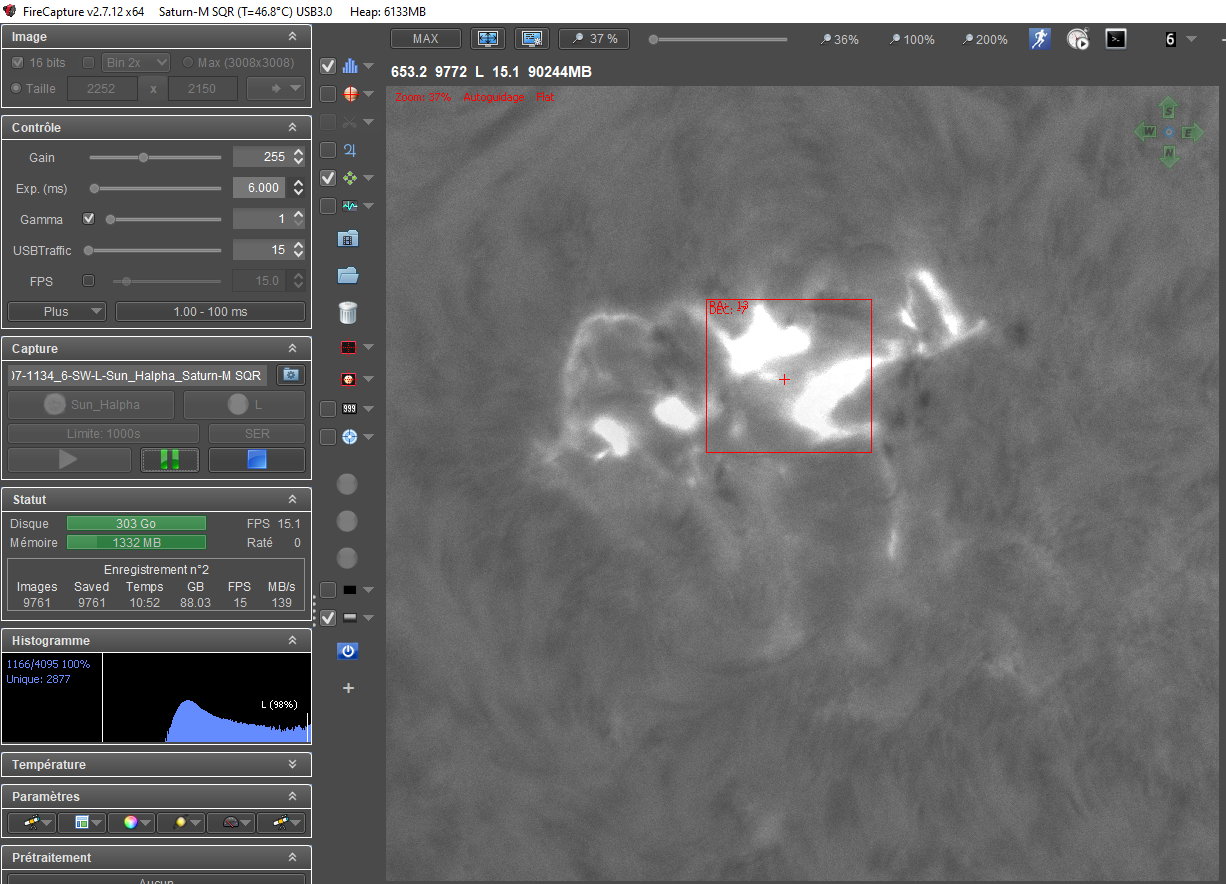The height and width of the screenshot is (884, 1226).
Task: Click the blue power button icon
Action: 348,651
